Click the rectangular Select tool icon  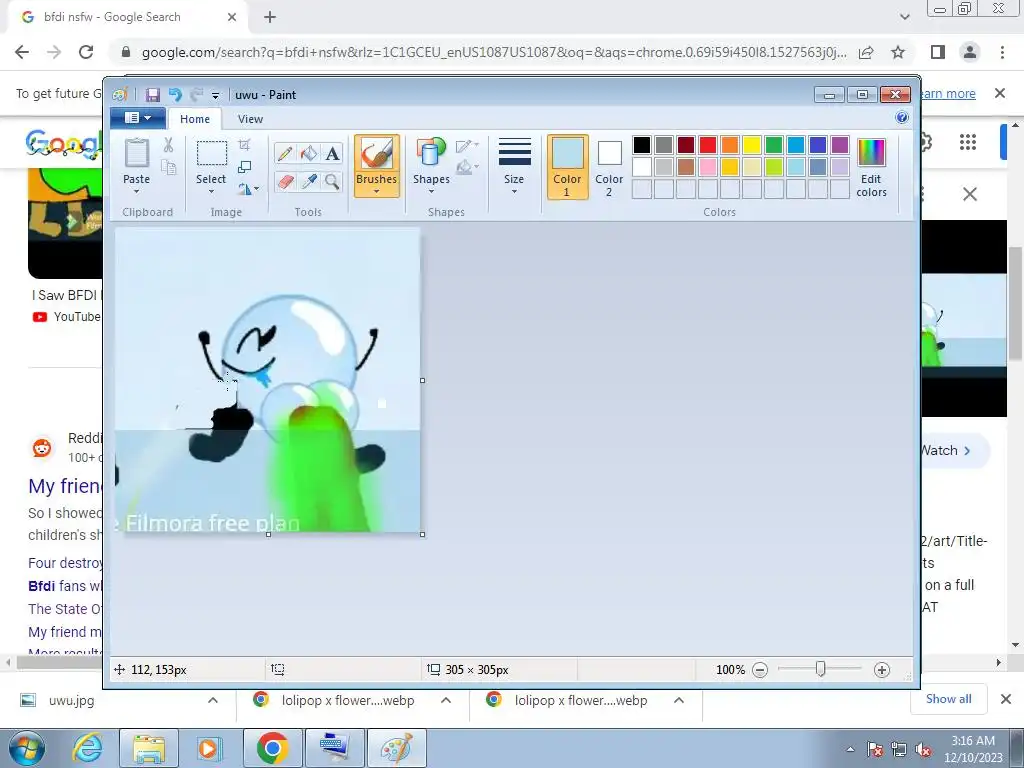point(212,153)
